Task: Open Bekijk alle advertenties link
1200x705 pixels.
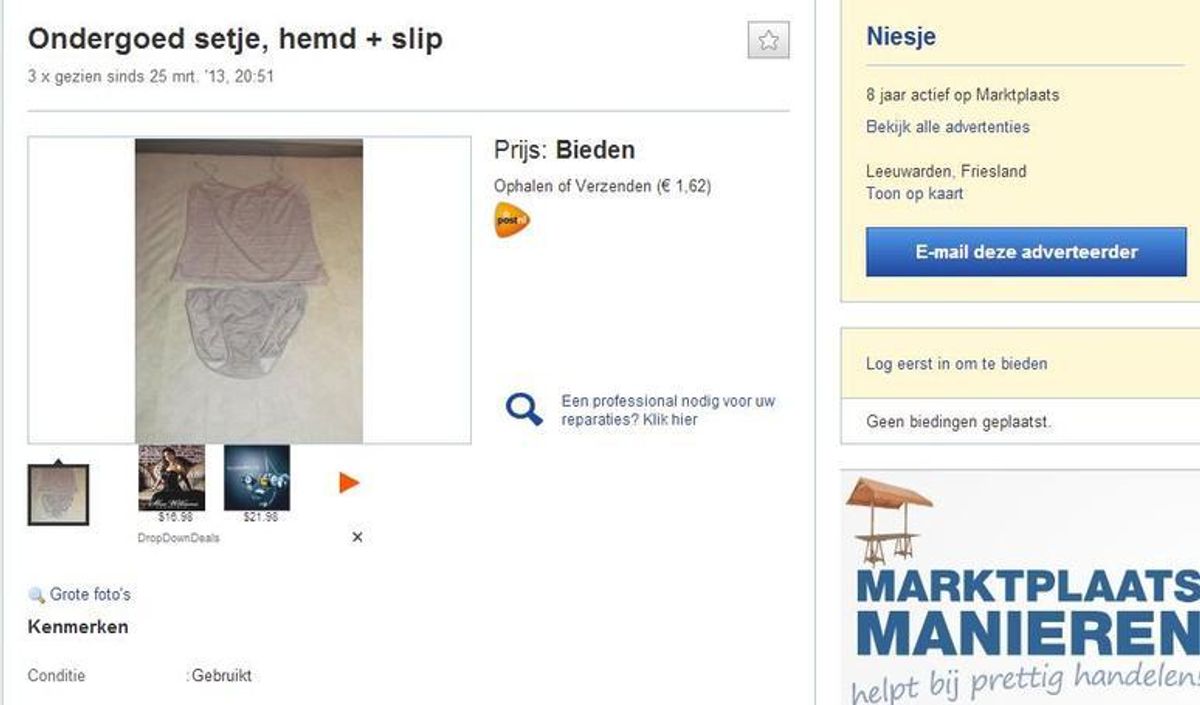Action: click(947, 127)
